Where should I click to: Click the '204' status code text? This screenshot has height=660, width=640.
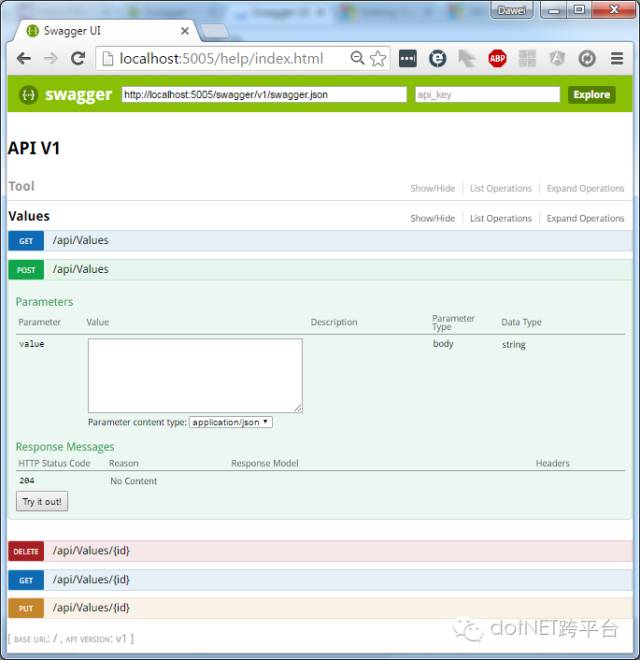[x=27, y=480]
